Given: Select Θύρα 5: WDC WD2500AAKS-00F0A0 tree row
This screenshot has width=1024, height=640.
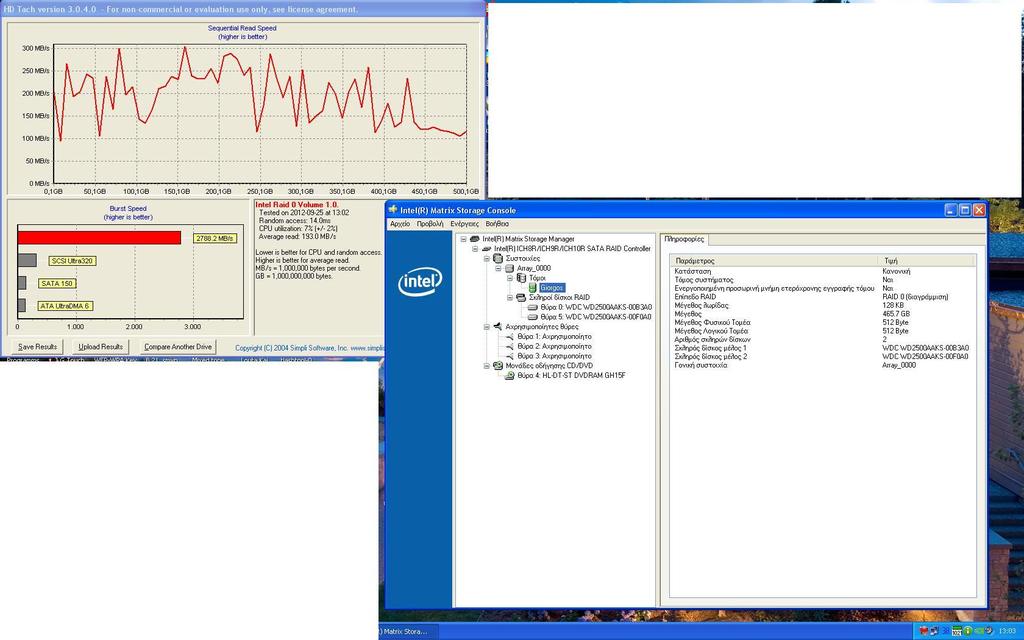Looking at the screenshot, I should 596,317.
